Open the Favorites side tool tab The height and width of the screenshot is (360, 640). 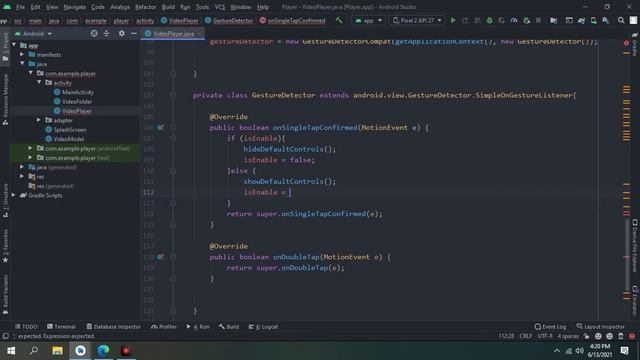[5, 246]
